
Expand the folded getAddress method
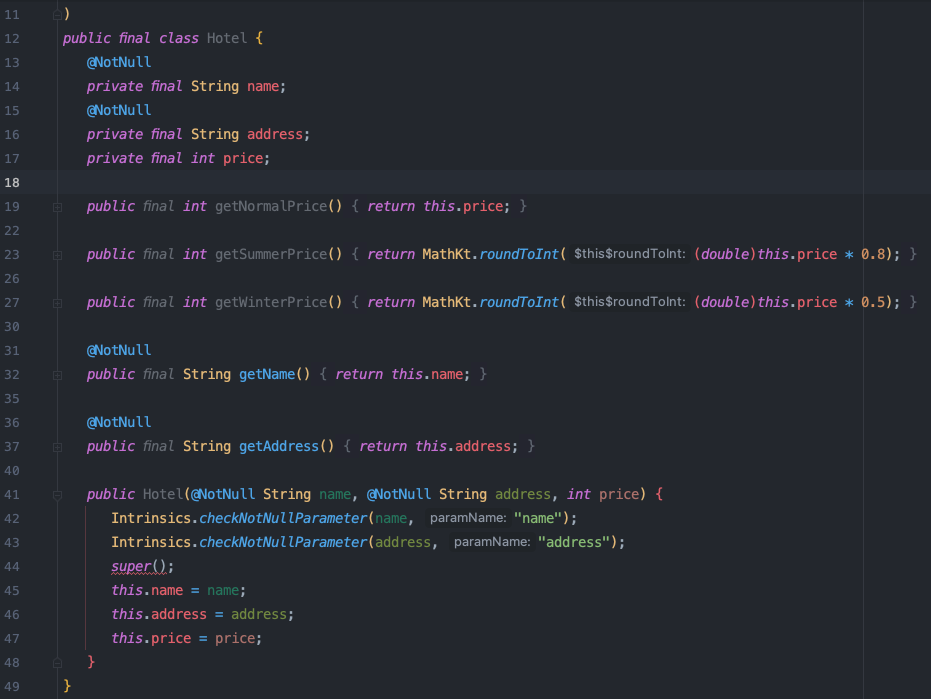58,447
